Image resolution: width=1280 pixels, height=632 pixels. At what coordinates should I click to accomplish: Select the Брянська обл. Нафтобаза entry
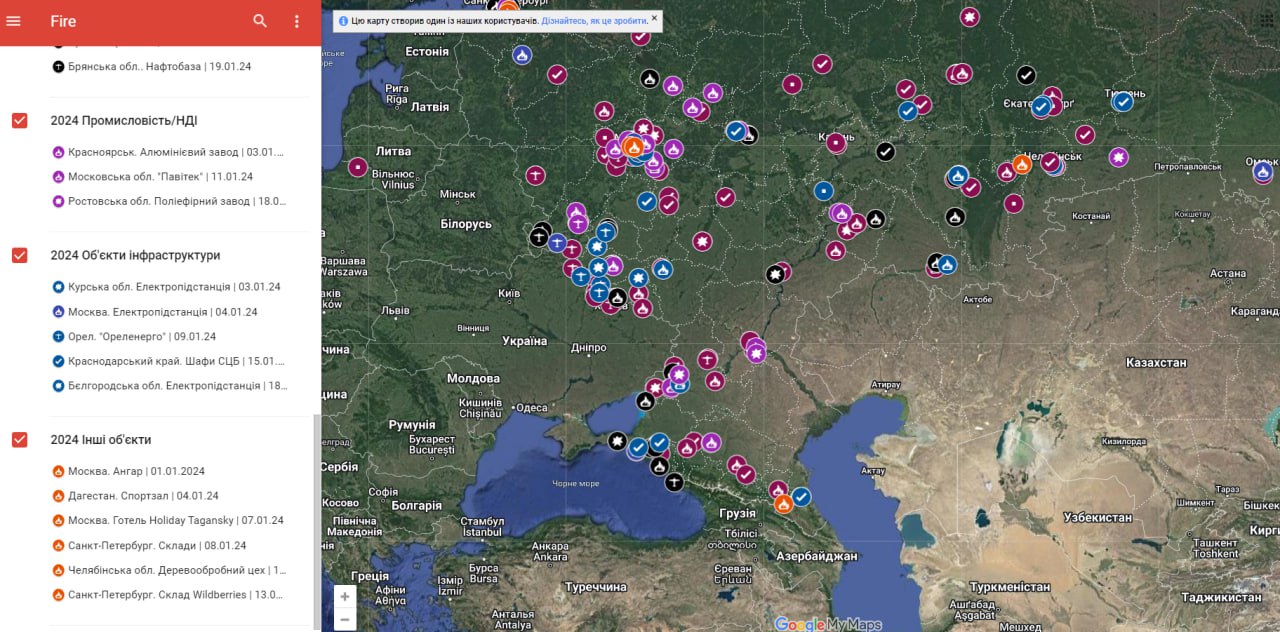(159, 67)
